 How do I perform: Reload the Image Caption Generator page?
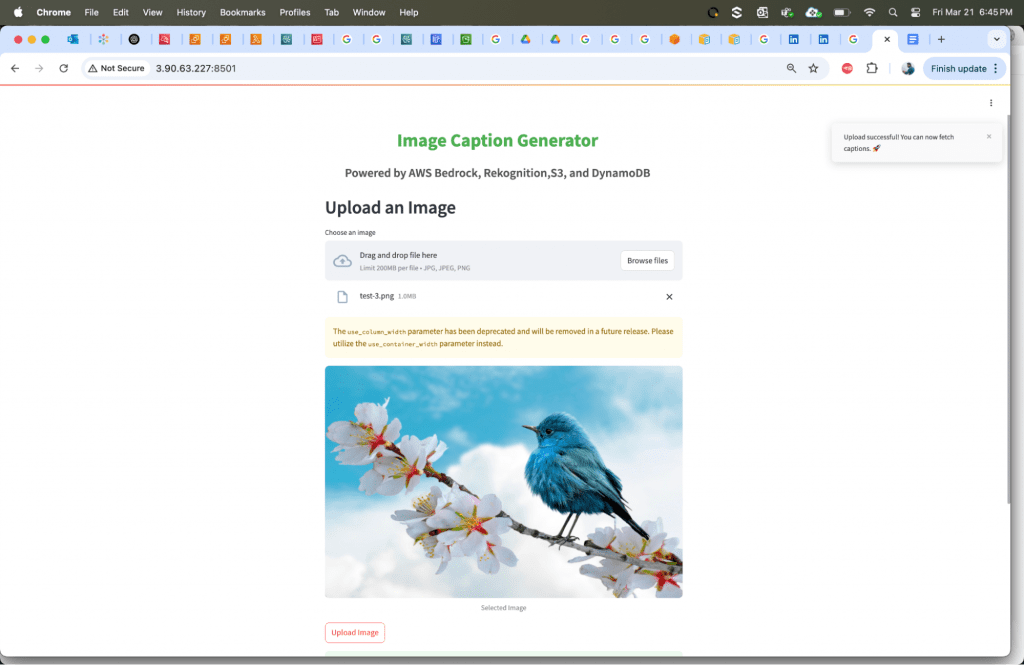point(63,68)
